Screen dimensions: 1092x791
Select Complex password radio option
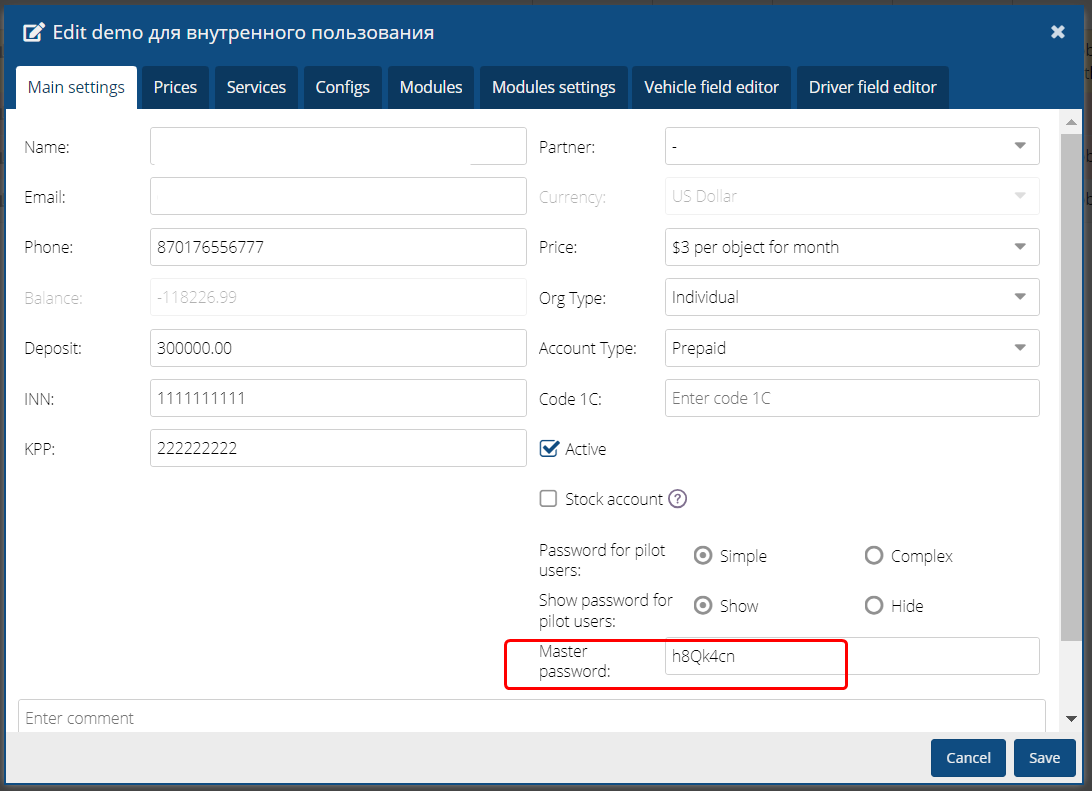click(x=874, y=556)
